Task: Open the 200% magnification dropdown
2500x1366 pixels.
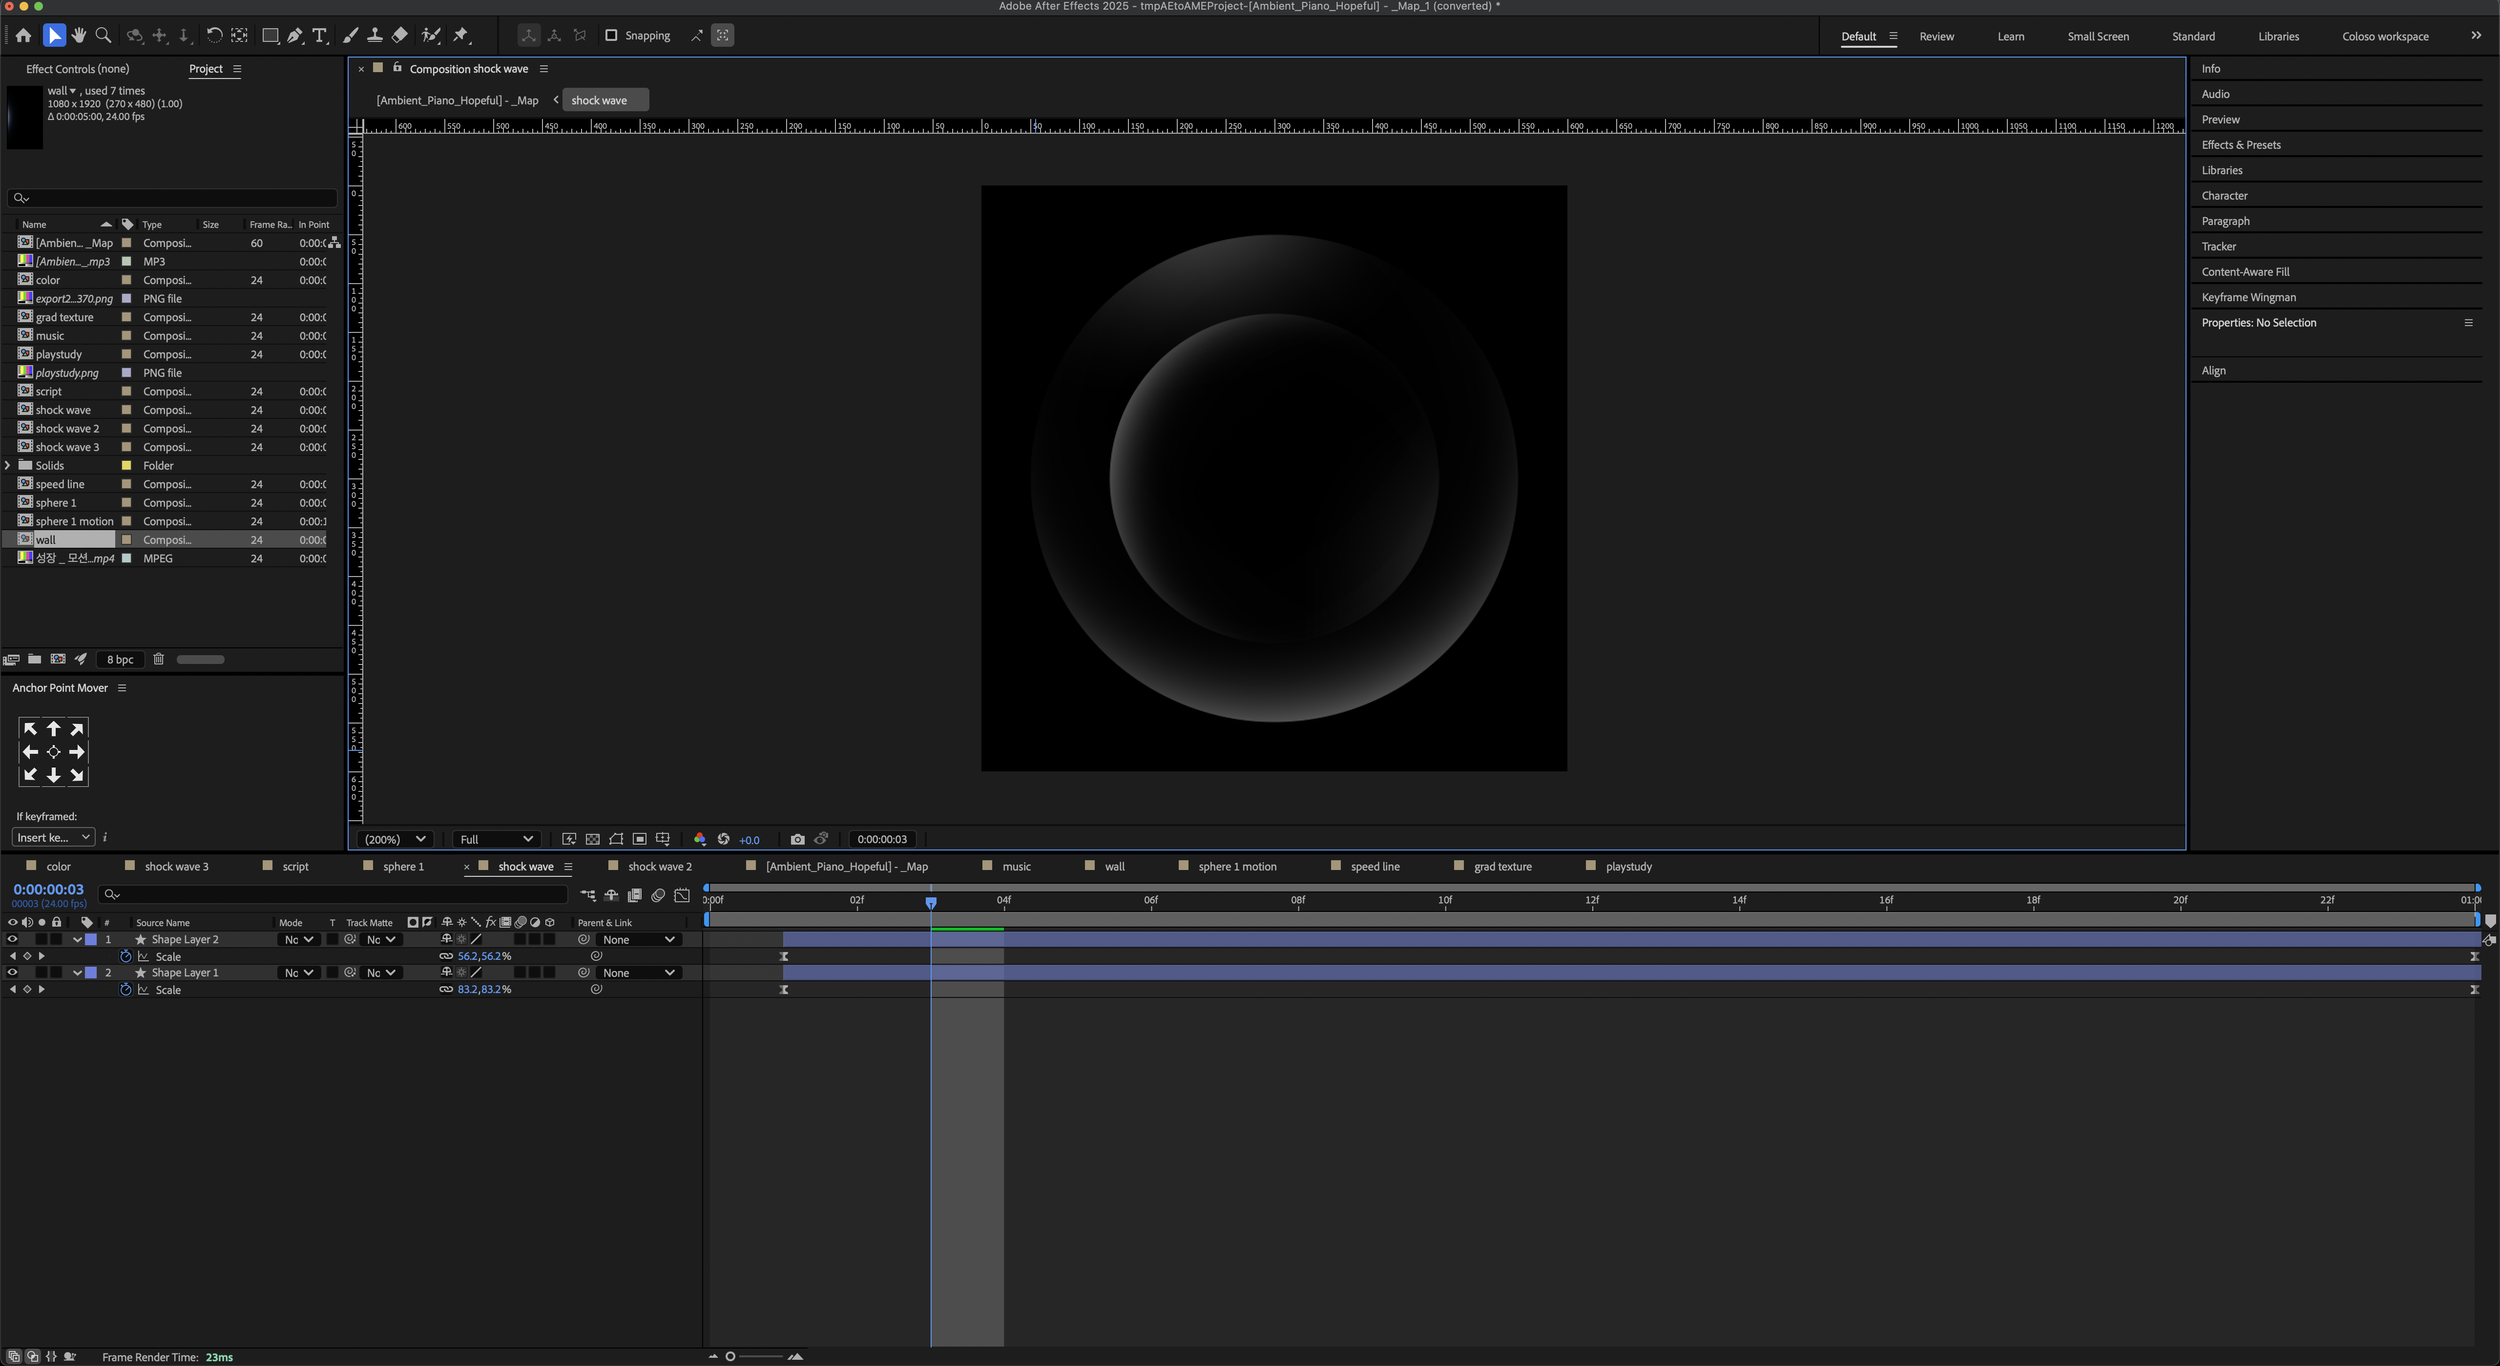Action: point(394,839)
